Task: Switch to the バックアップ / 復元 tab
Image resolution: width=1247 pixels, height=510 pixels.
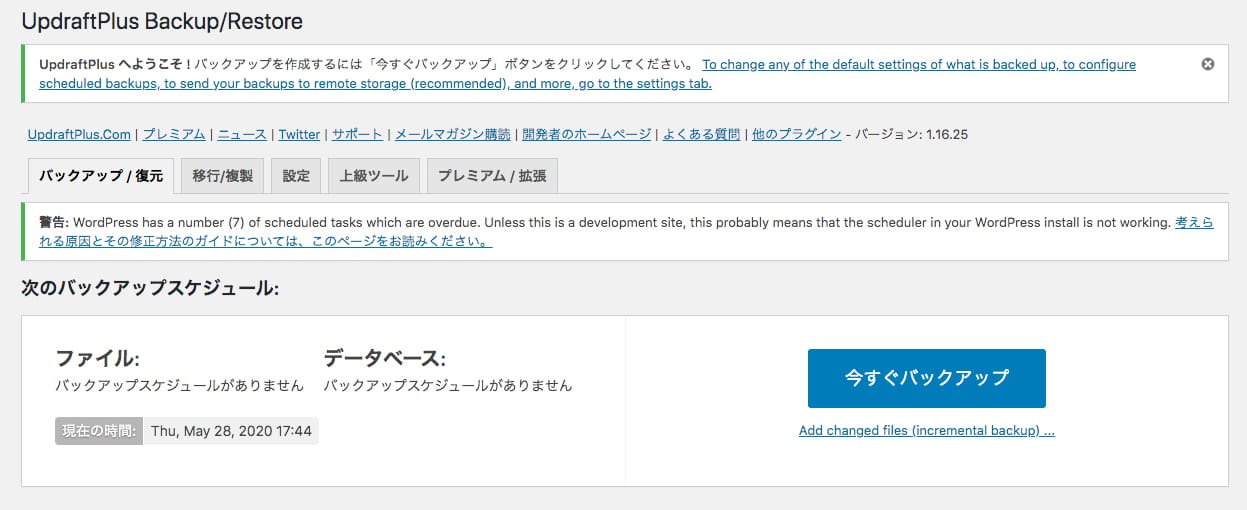Action: (101, 175)
